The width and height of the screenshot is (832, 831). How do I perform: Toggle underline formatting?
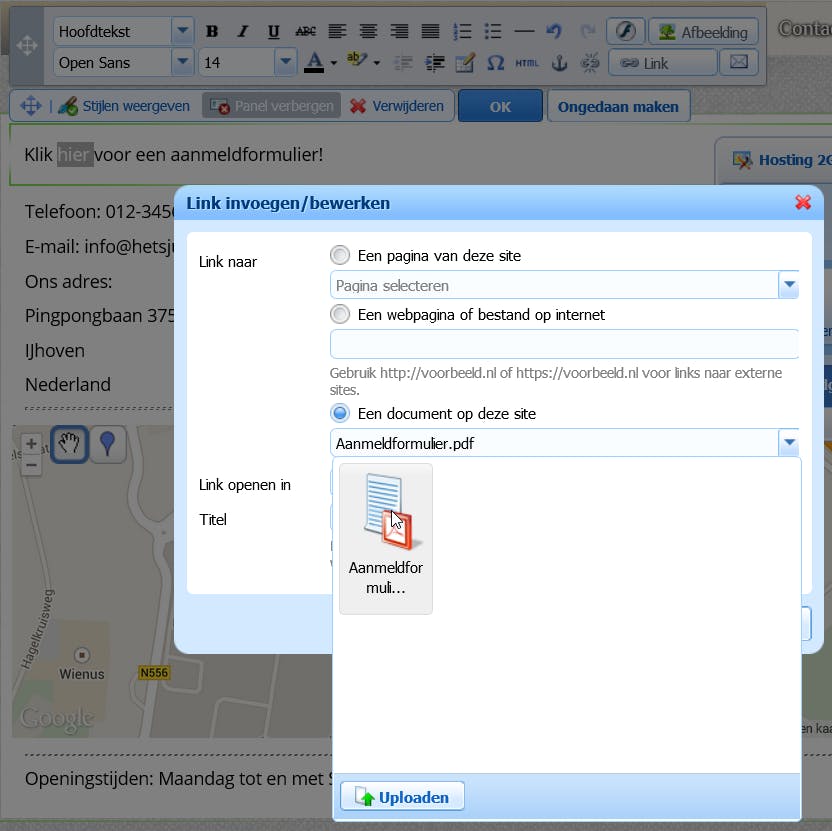[x=273, y=31]
